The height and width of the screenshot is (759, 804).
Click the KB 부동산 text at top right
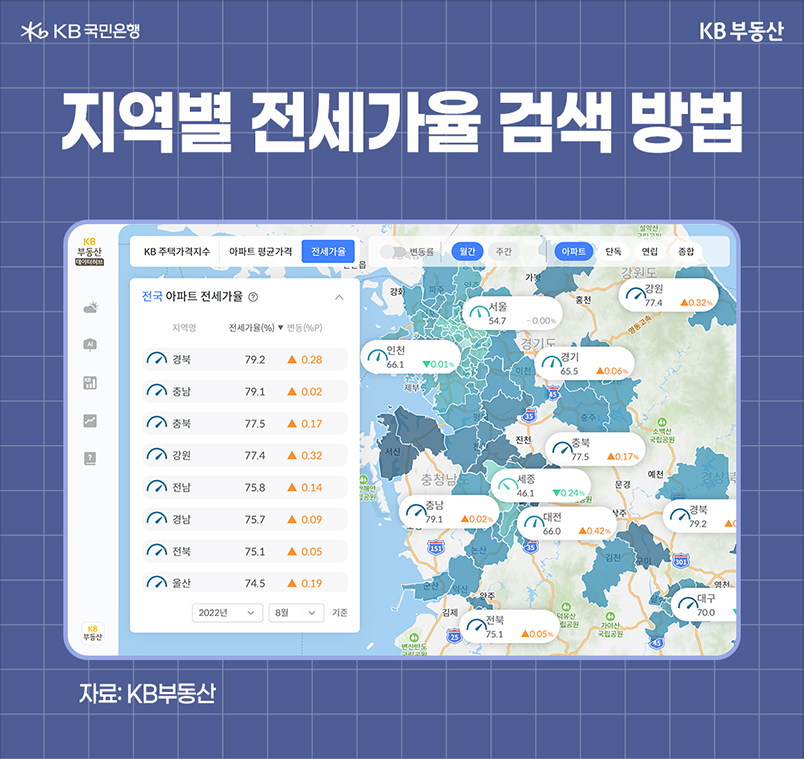tap(741, 31)
